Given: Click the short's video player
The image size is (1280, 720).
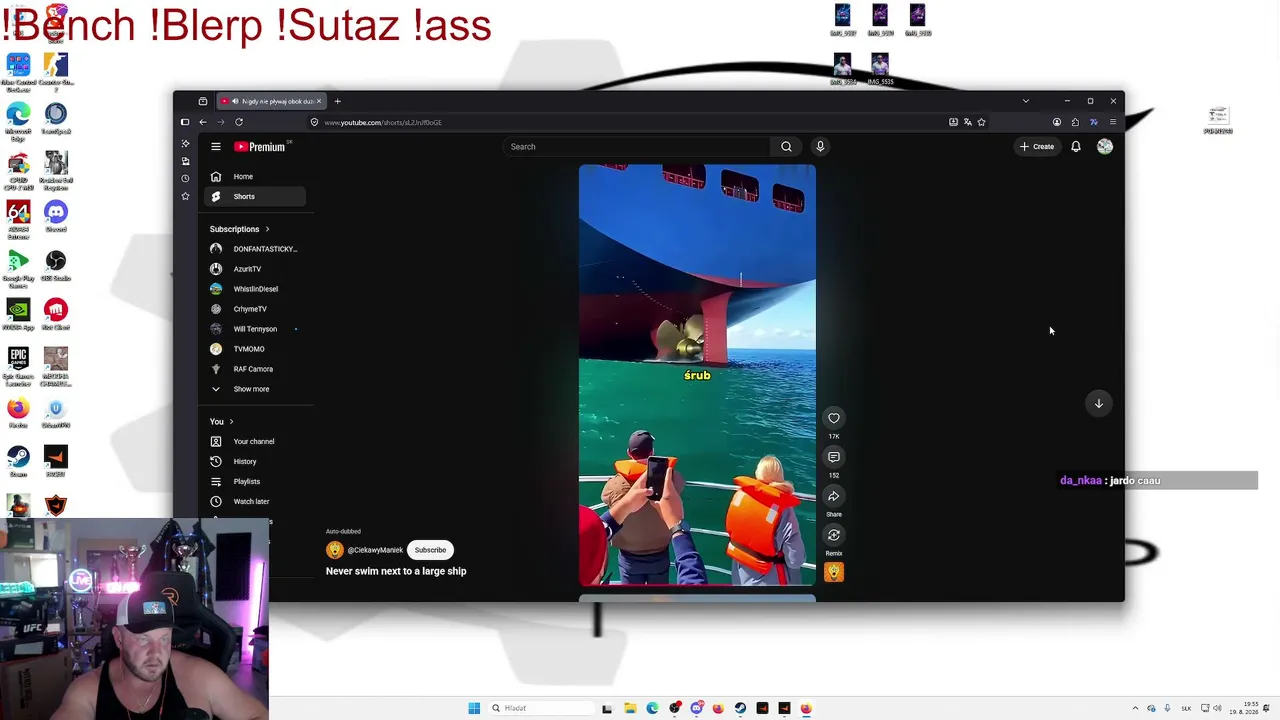Looking at the screenshot, I should (697, 375).
